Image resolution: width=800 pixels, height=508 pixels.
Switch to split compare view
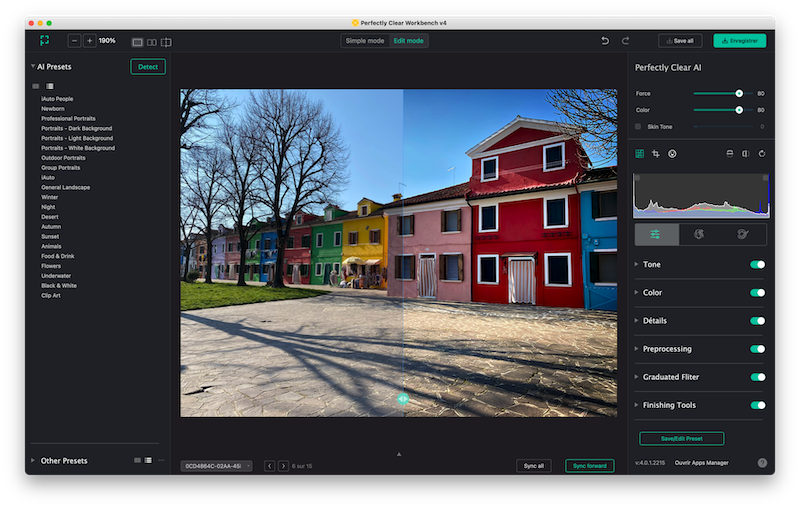pos(166,42)
